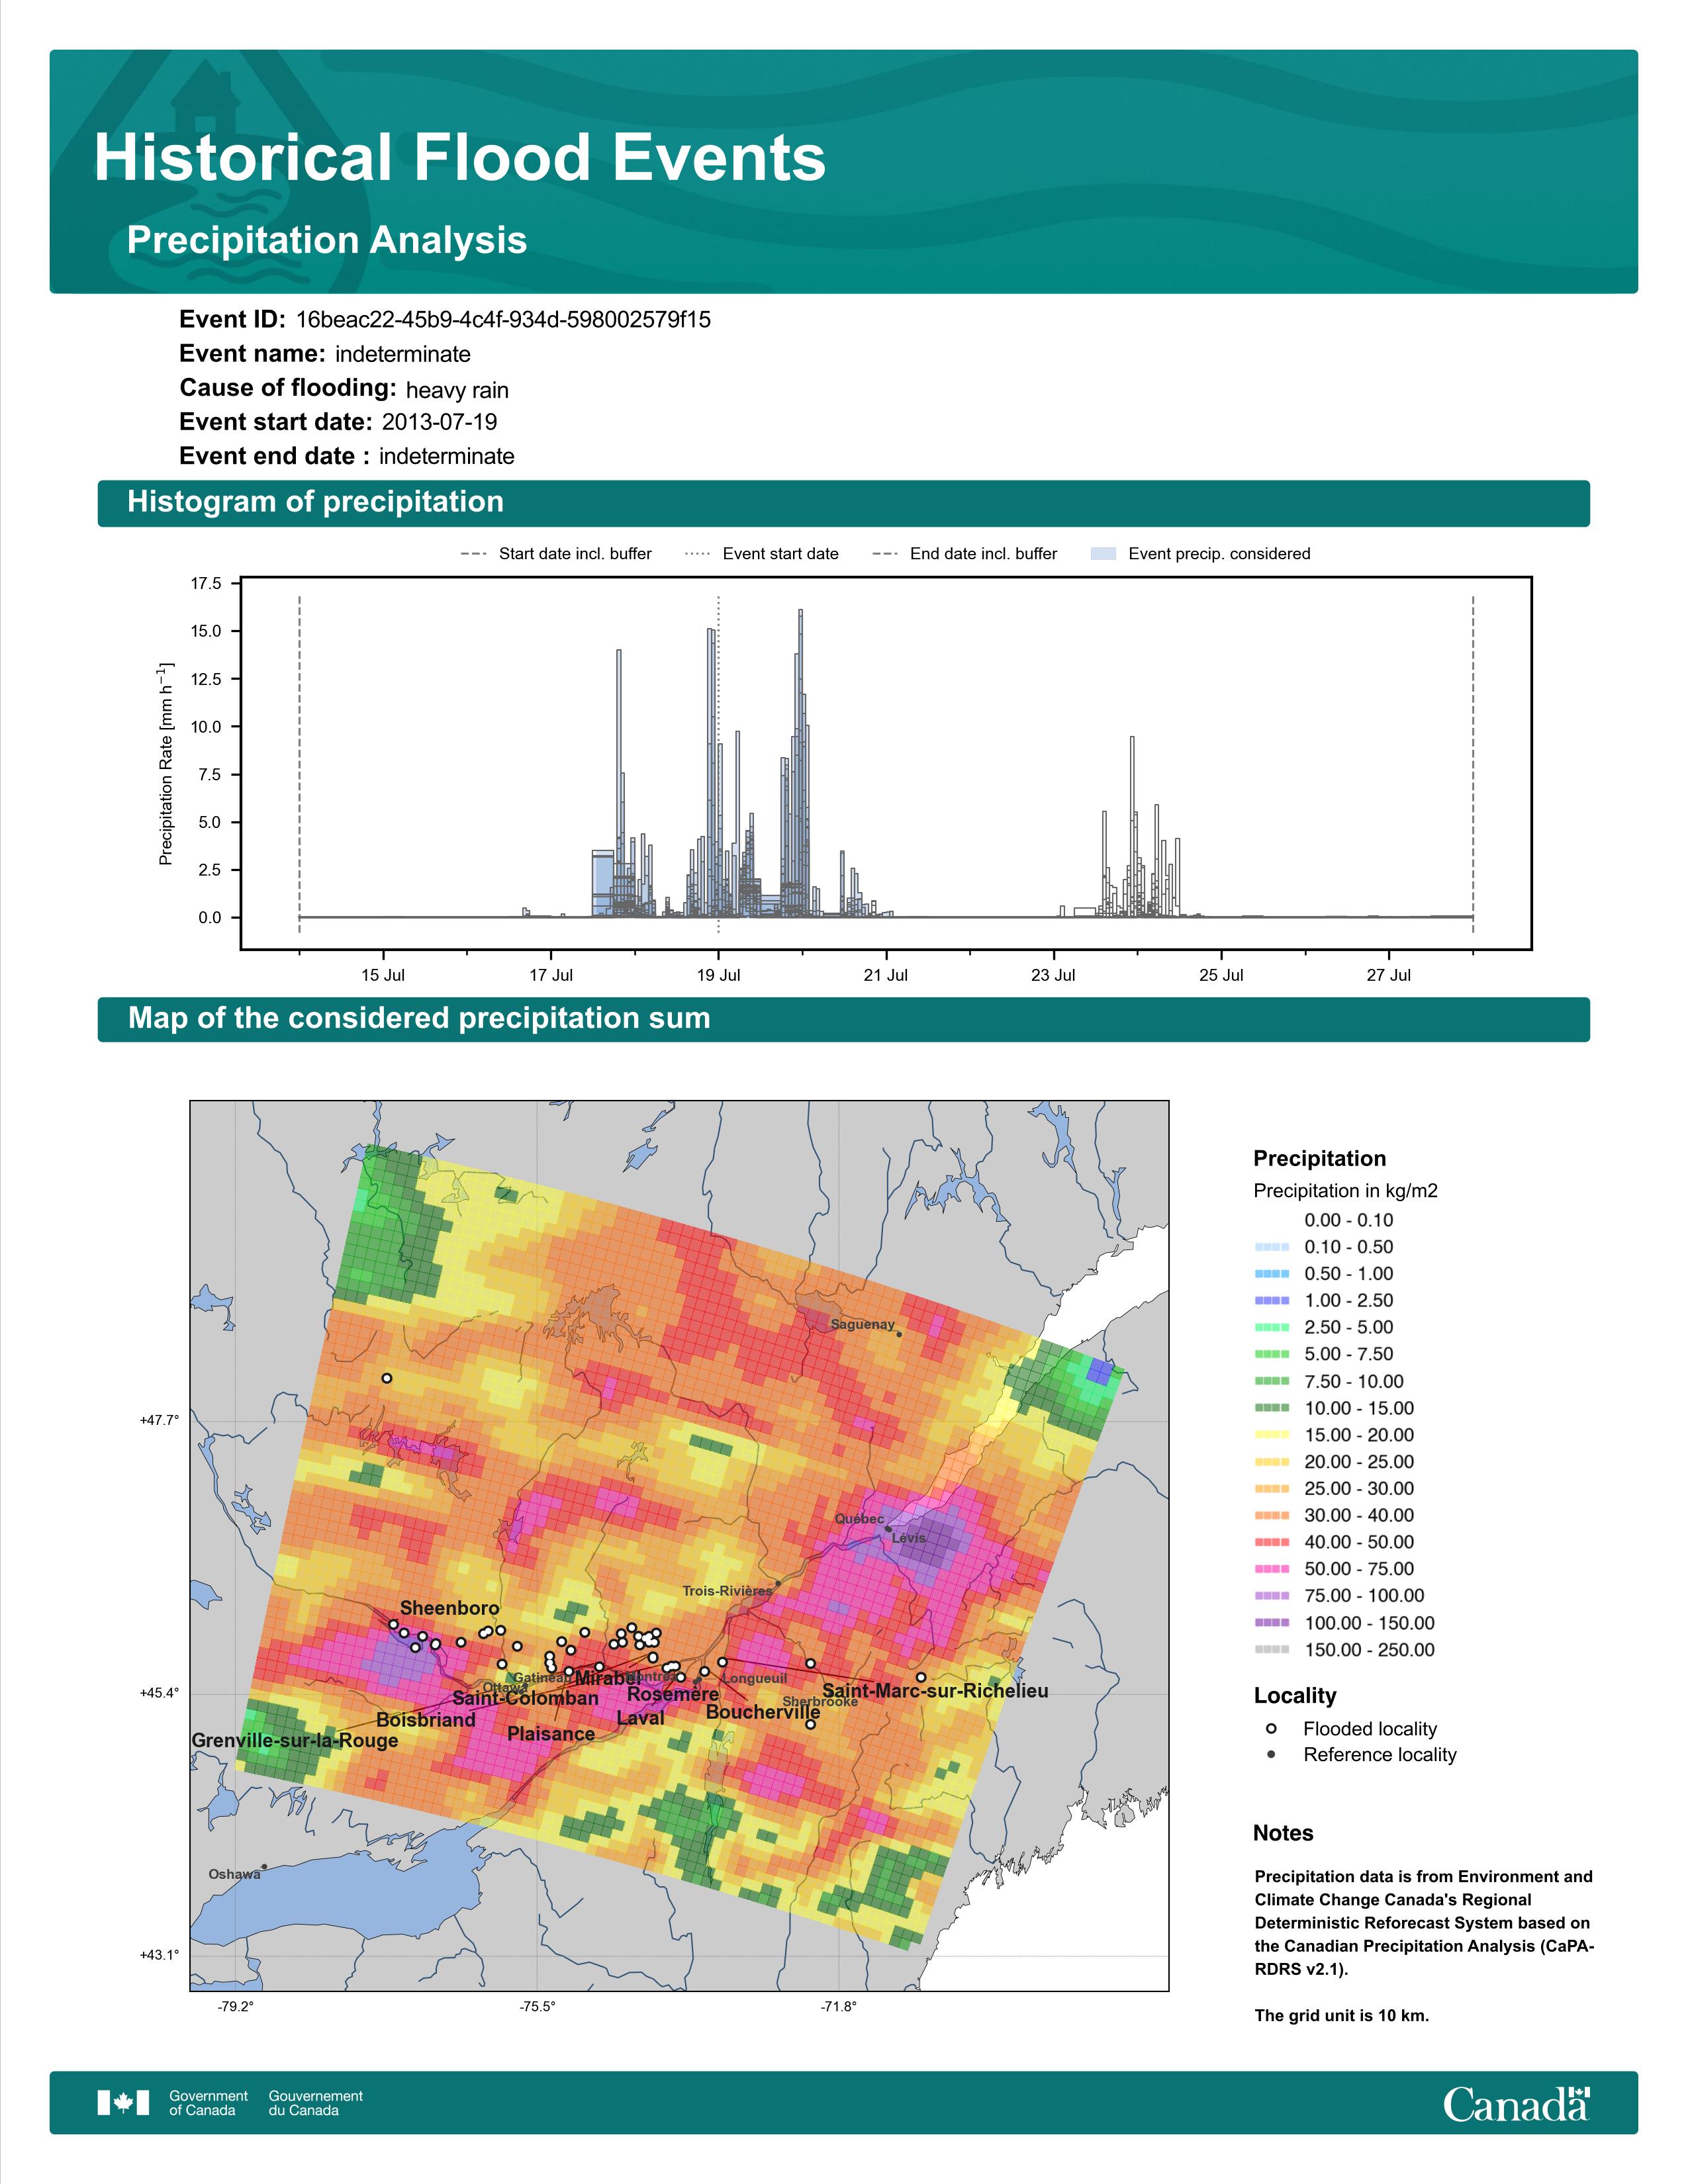The width and height of the screenshot is (1688, 2184).
Task: Click the Notes heading
Action: point(1283,1834)
